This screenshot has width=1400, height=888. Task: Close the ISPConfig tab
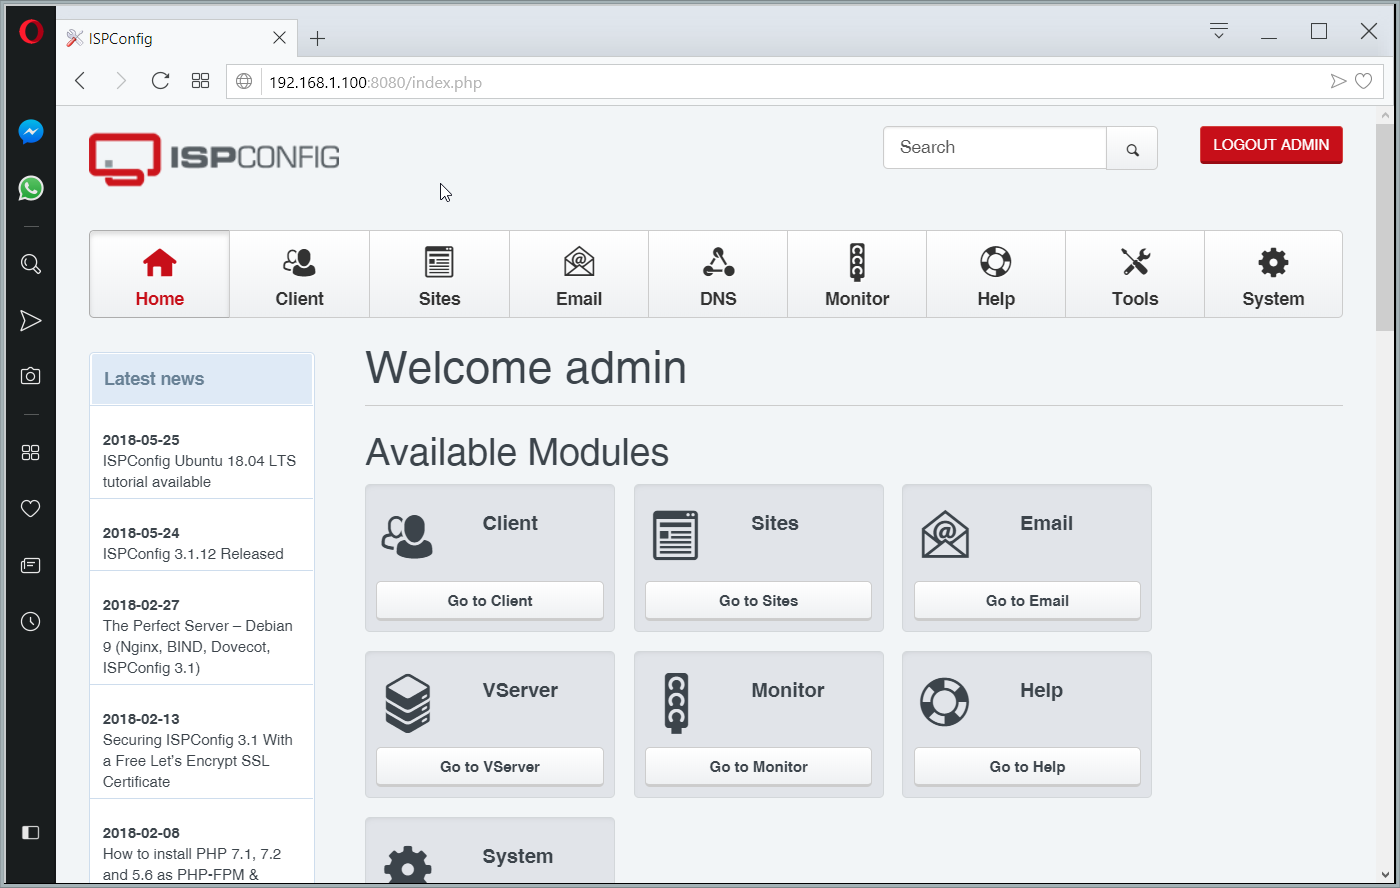pyautogui.click(x=279, y=38)
